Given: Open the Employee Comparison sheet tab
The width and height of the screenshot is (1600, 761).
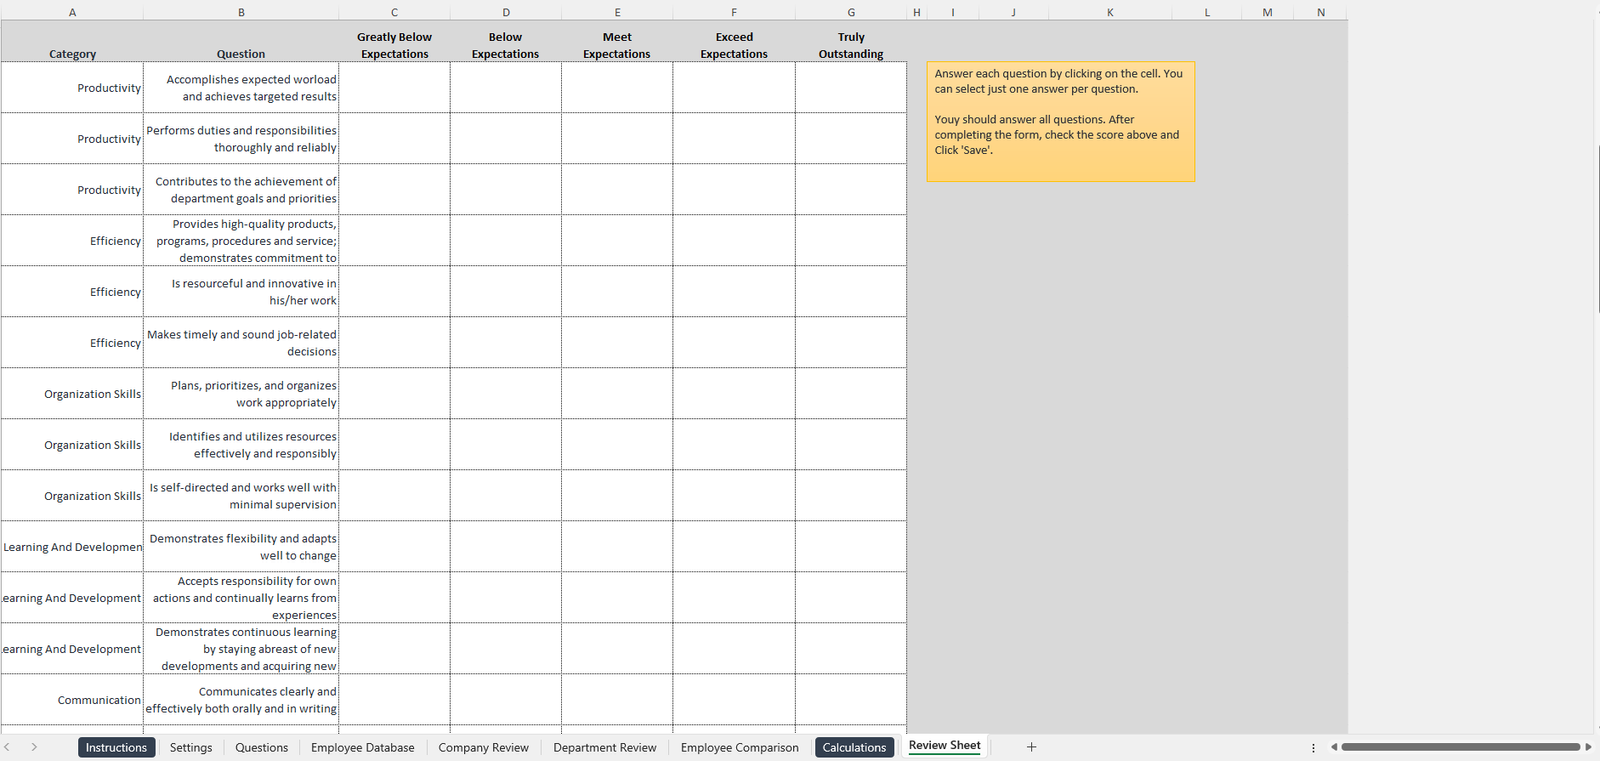Looking at the screenshot, I should pyautogui.click(x=739, y=748).
